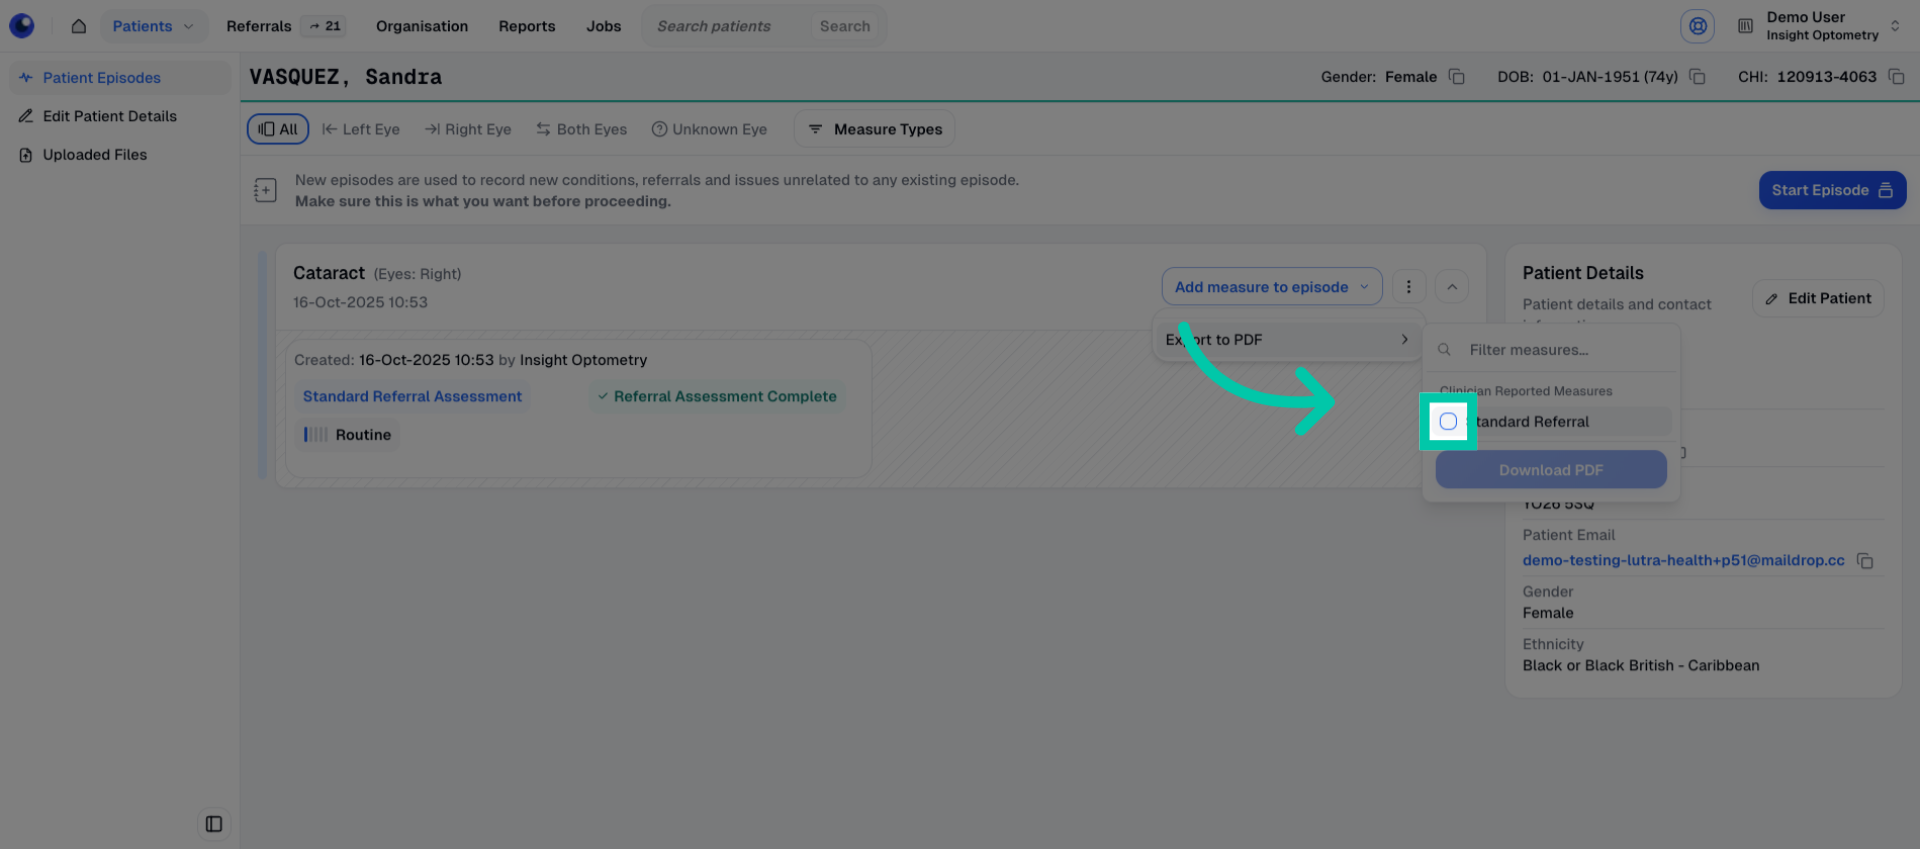Collapse the Cataract episode chevron
The height and width of the screenshot is (849, 1920).
[1452, 287]
